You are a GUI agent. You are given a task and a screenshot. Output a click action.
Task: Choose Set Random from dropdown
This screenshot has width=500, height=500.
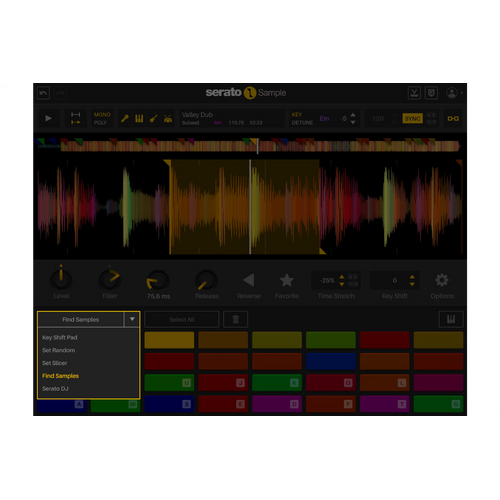tap(59, 350)
